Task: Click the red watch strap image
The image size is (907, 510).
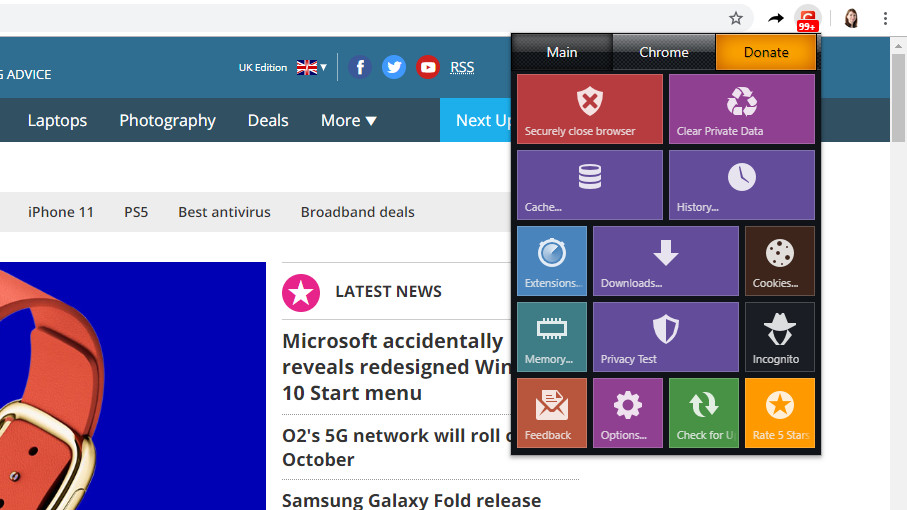Action: pyautogui.click(x=132, y=386)
